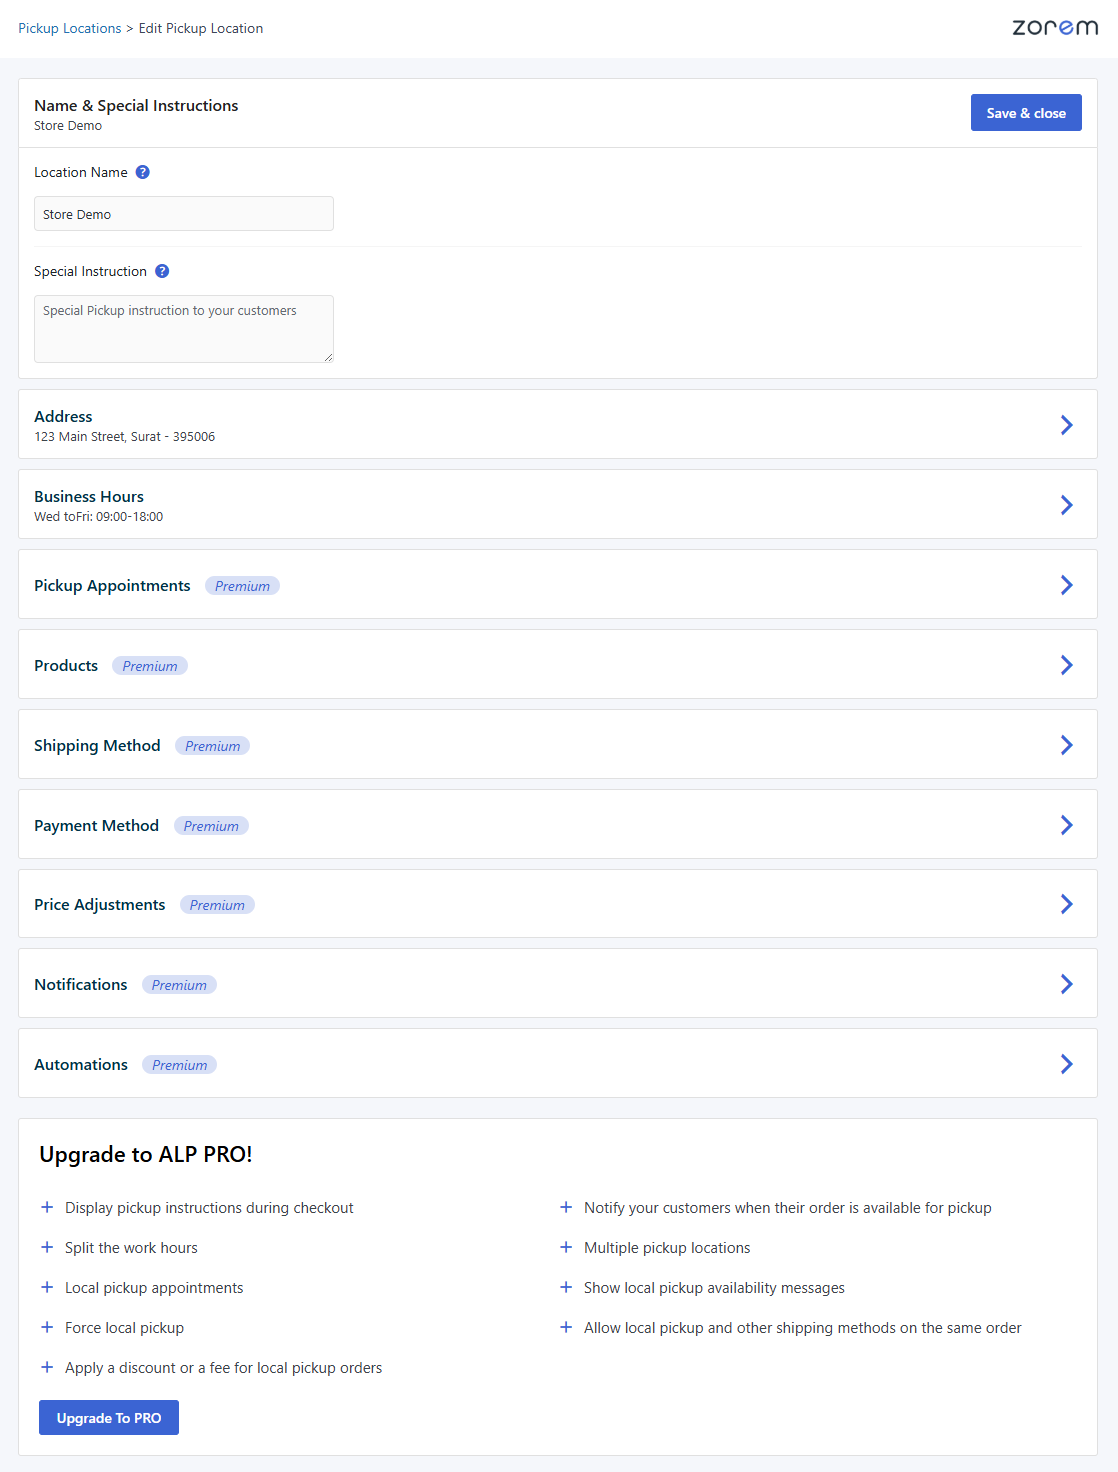Image resolution: width=1118 pixels, height=1472 pixels.
Task: Expand the Notifications section chevron
Action: (1067, 984)
